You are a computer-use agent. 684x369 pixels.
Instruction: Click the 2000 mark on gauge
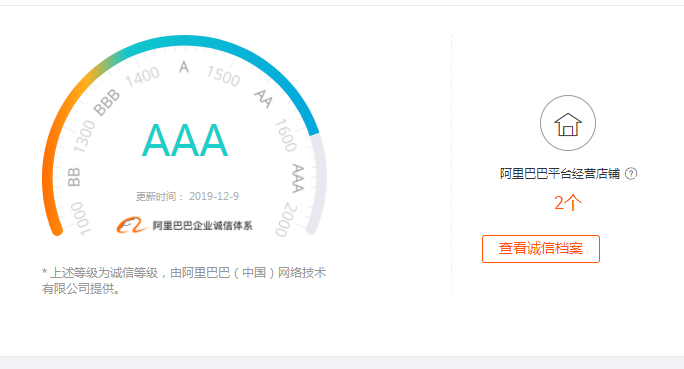pyautogui.click(x=286, y=219)
